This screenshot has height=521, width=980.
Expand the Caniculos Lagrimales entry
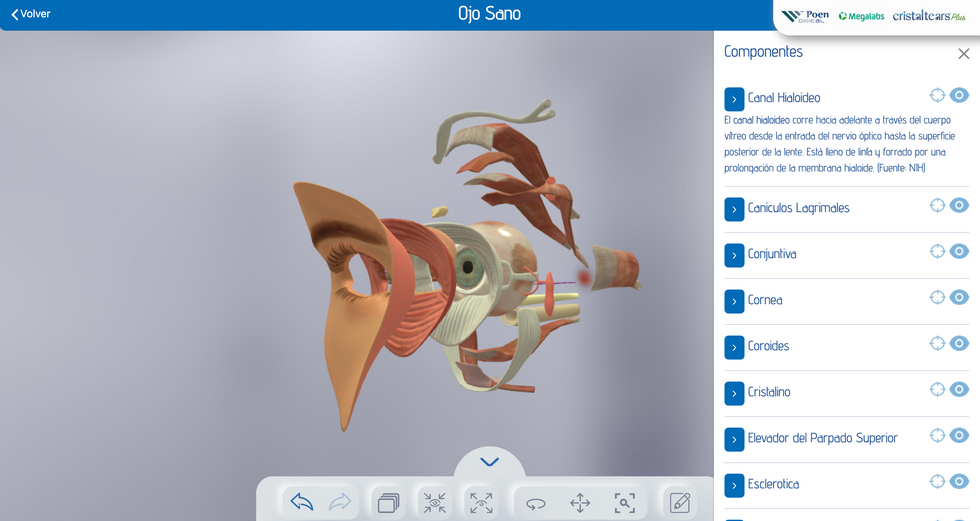pos(734,209)
